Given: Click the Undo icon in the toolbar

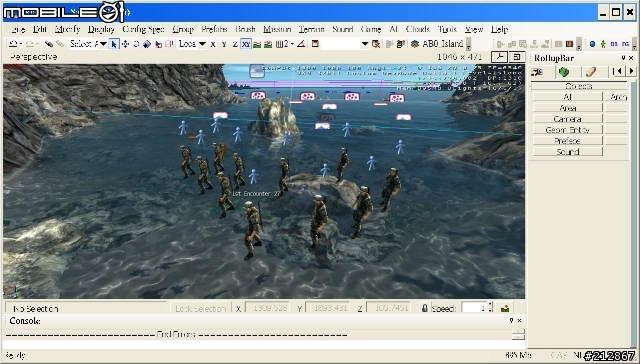Looking at the screenshot, I should [13, 44].
